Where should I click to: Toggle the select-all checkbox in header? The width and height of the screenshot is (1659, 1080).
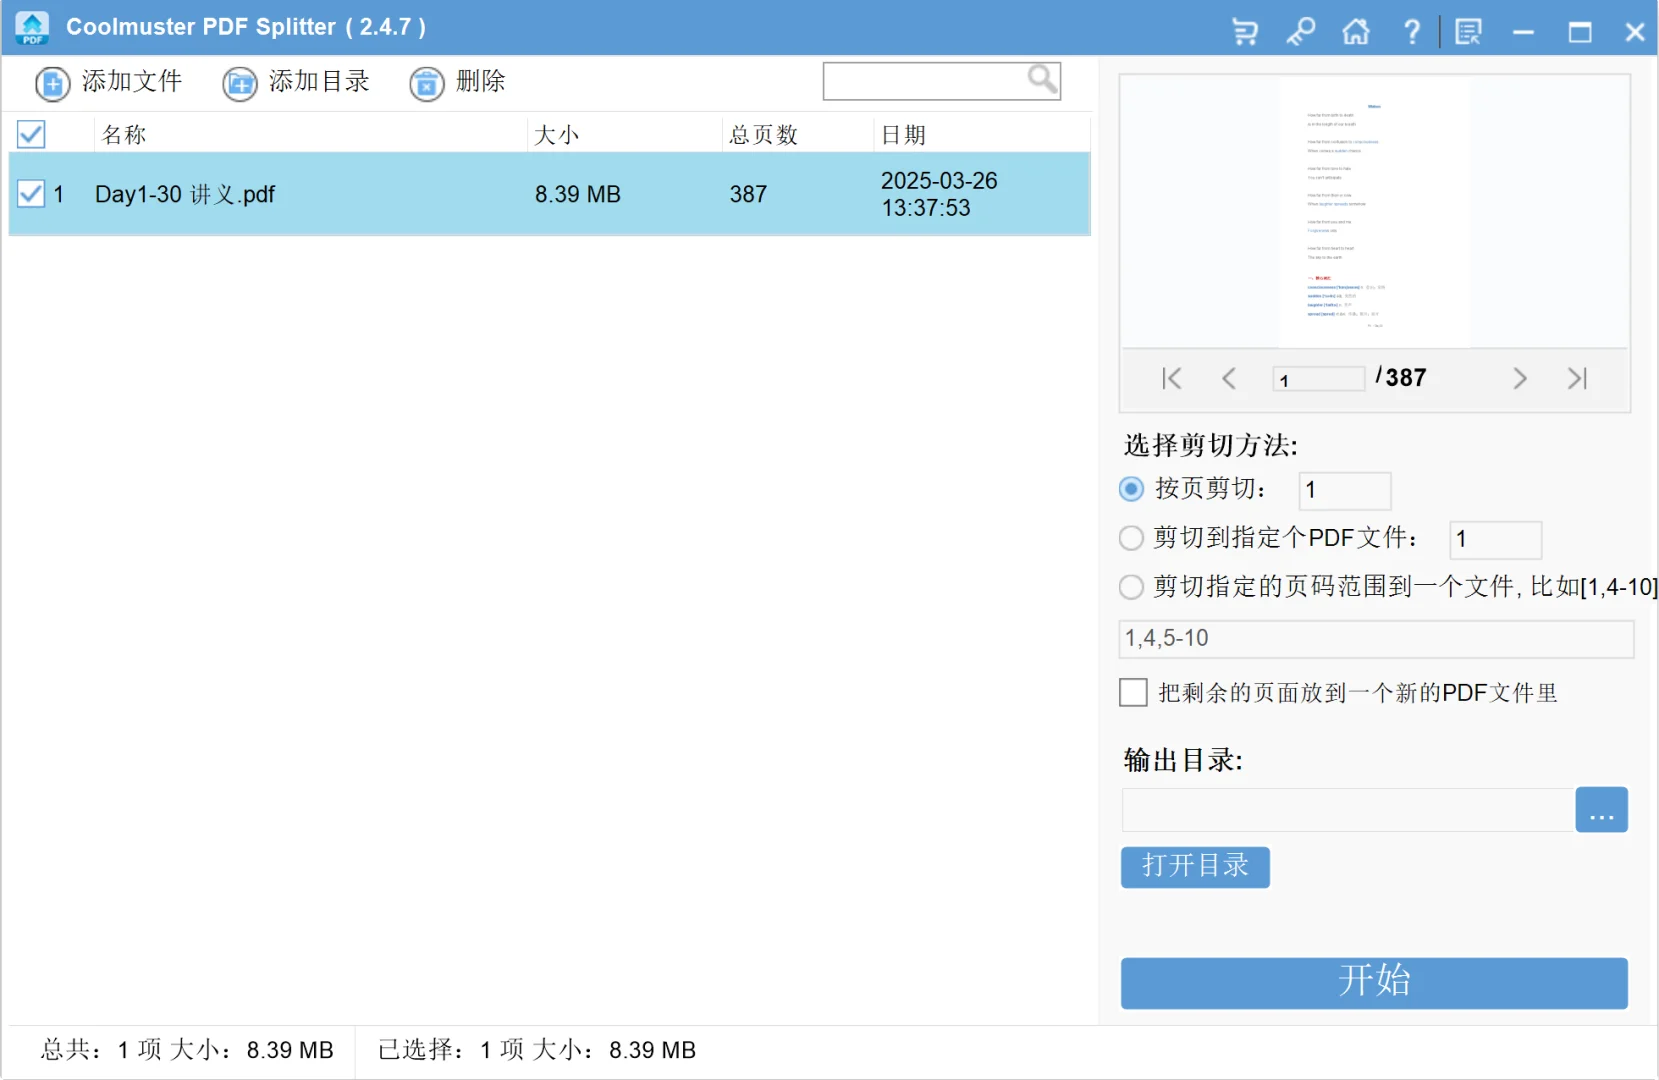[x=31, y=134]
